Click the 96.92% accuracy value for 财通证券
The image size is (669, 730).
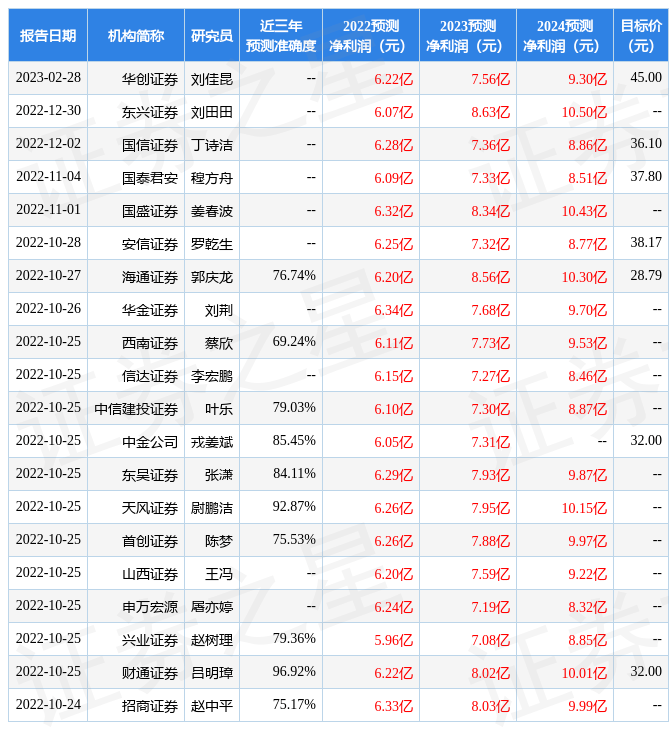(x=294, y=672)
